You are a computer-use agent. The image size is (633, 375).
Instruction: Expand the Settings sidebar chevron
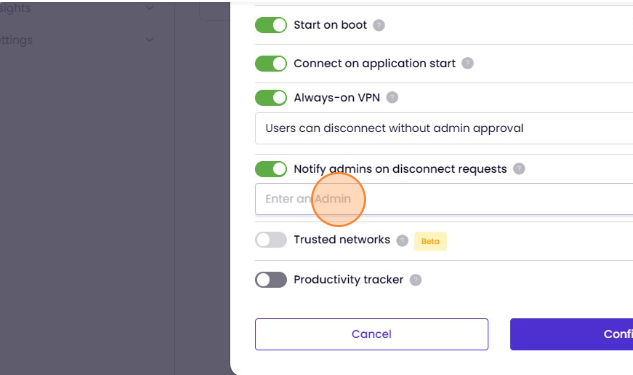coord(150,40)
